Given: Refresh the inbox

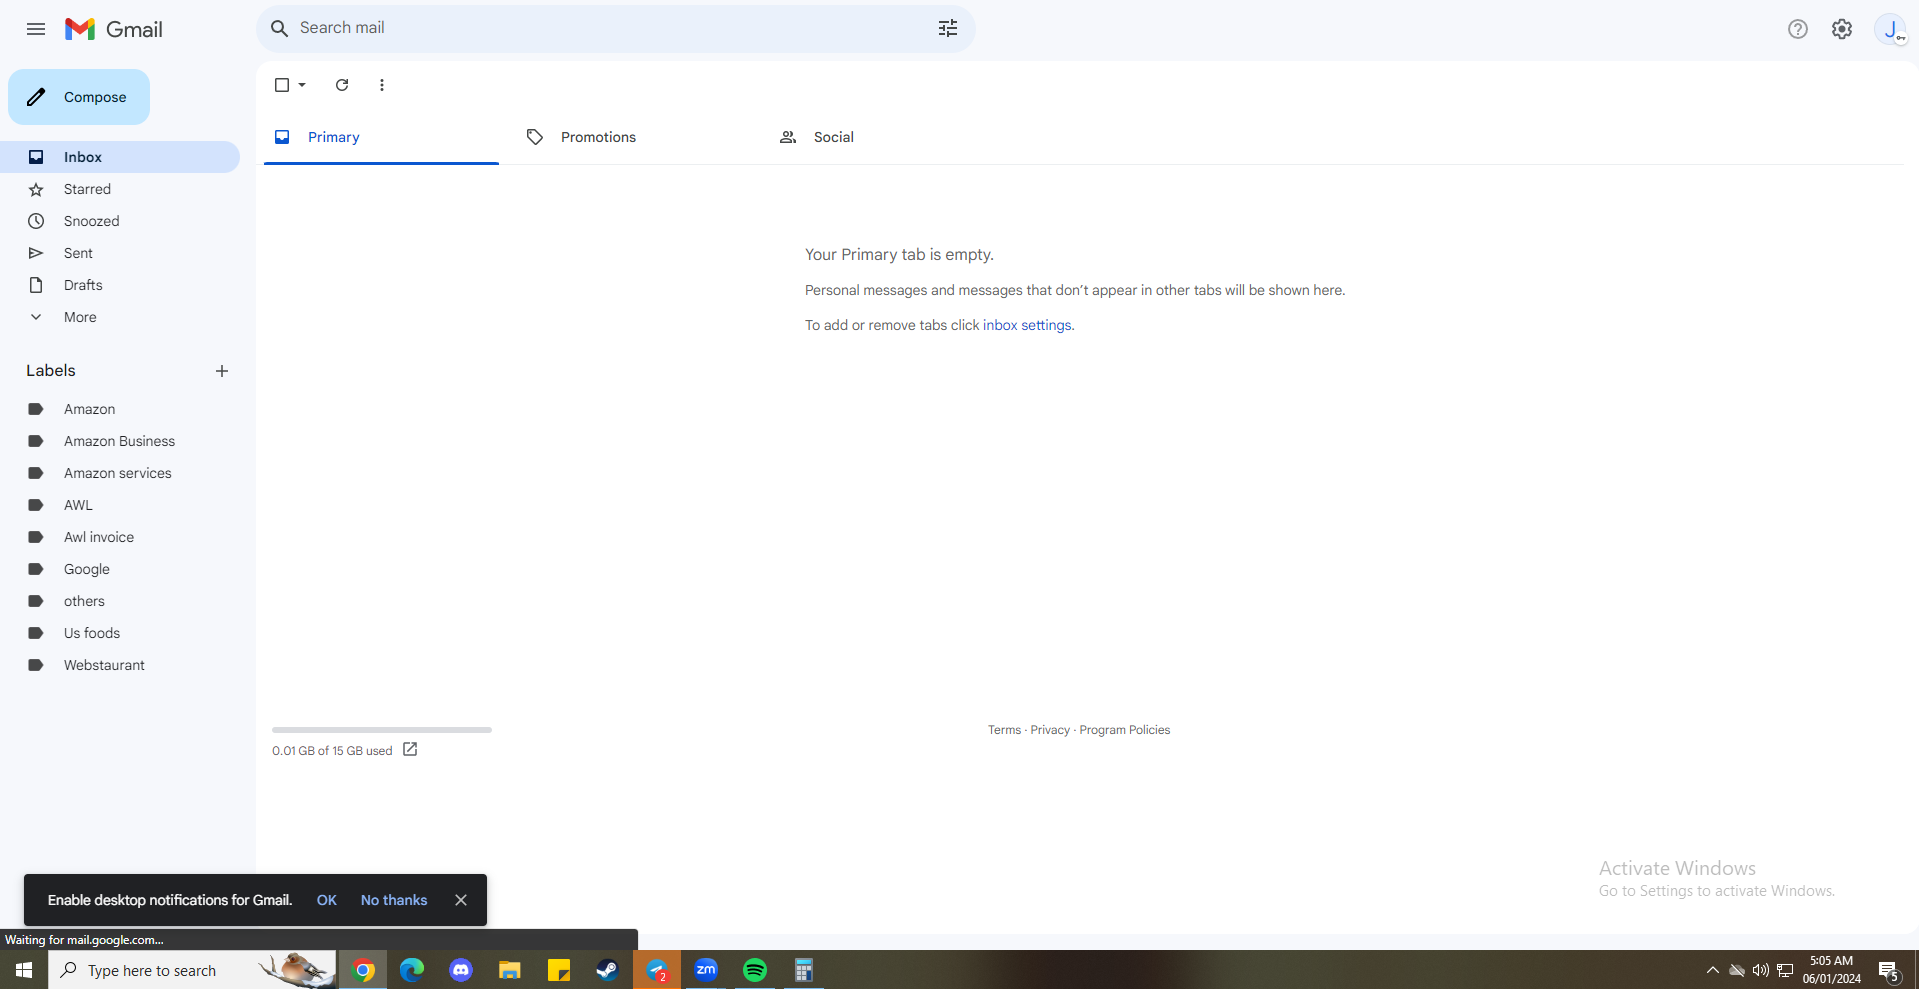Looking at the screenshot, I should [342, 85].
